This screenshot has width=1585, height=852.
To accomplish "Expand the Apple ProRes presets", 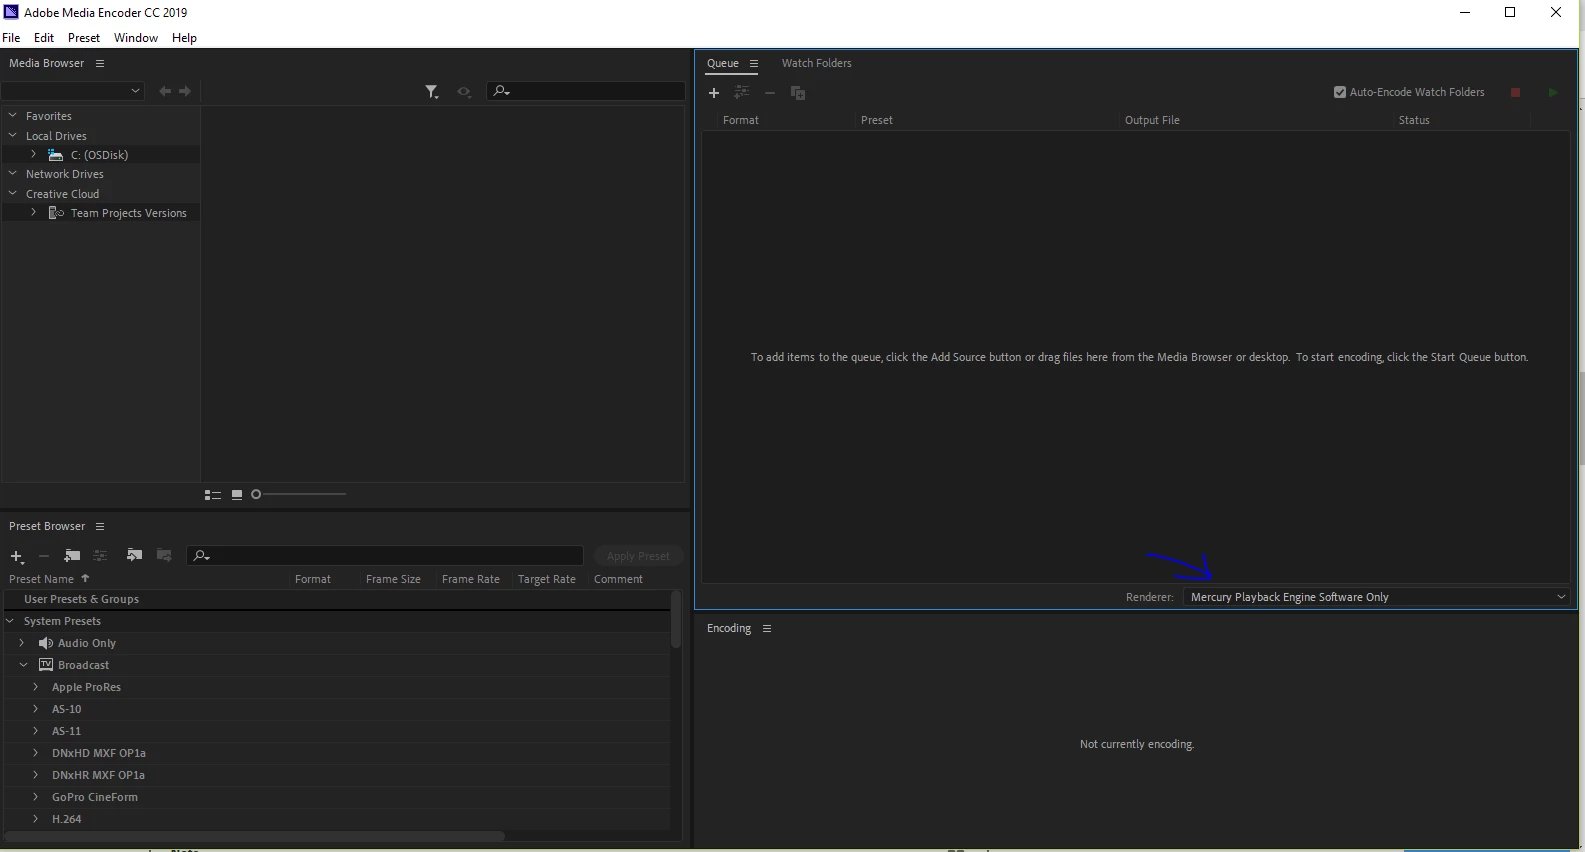I will 36,687.
